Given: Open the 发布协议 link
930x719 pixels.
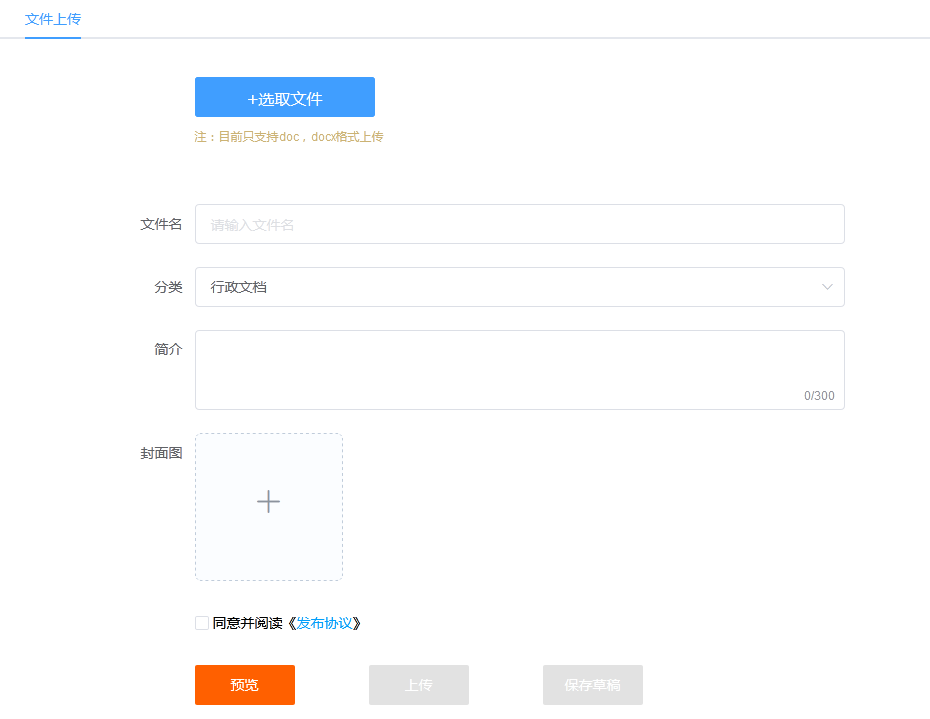Looking at the screenshot, I should point(324,623).
